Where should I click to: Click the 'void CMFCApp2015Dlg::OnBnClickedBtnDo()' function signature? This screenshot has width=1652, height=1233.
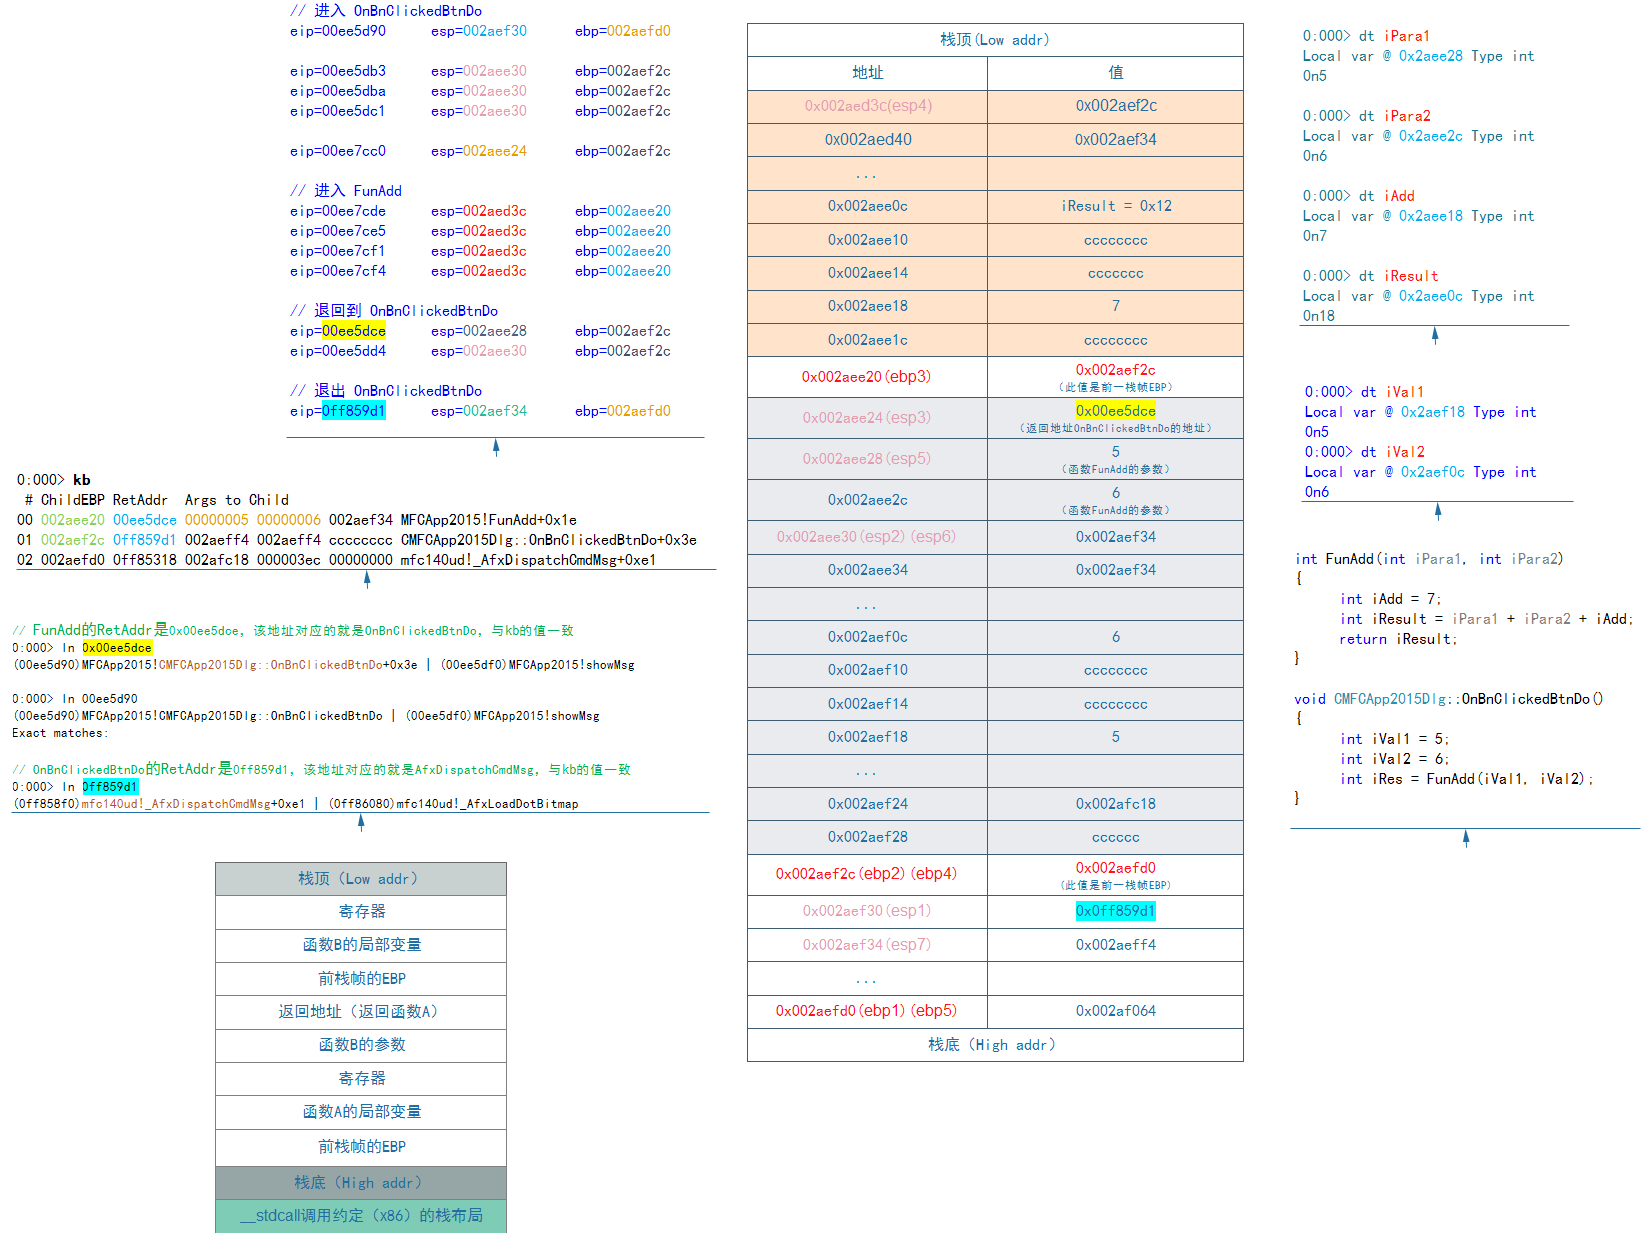(1448, 699)
